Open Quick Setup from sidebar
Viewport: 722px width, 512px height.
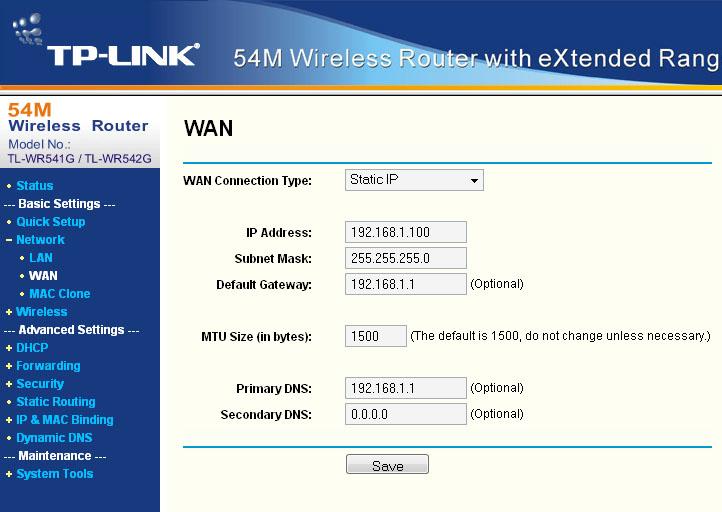51,221
